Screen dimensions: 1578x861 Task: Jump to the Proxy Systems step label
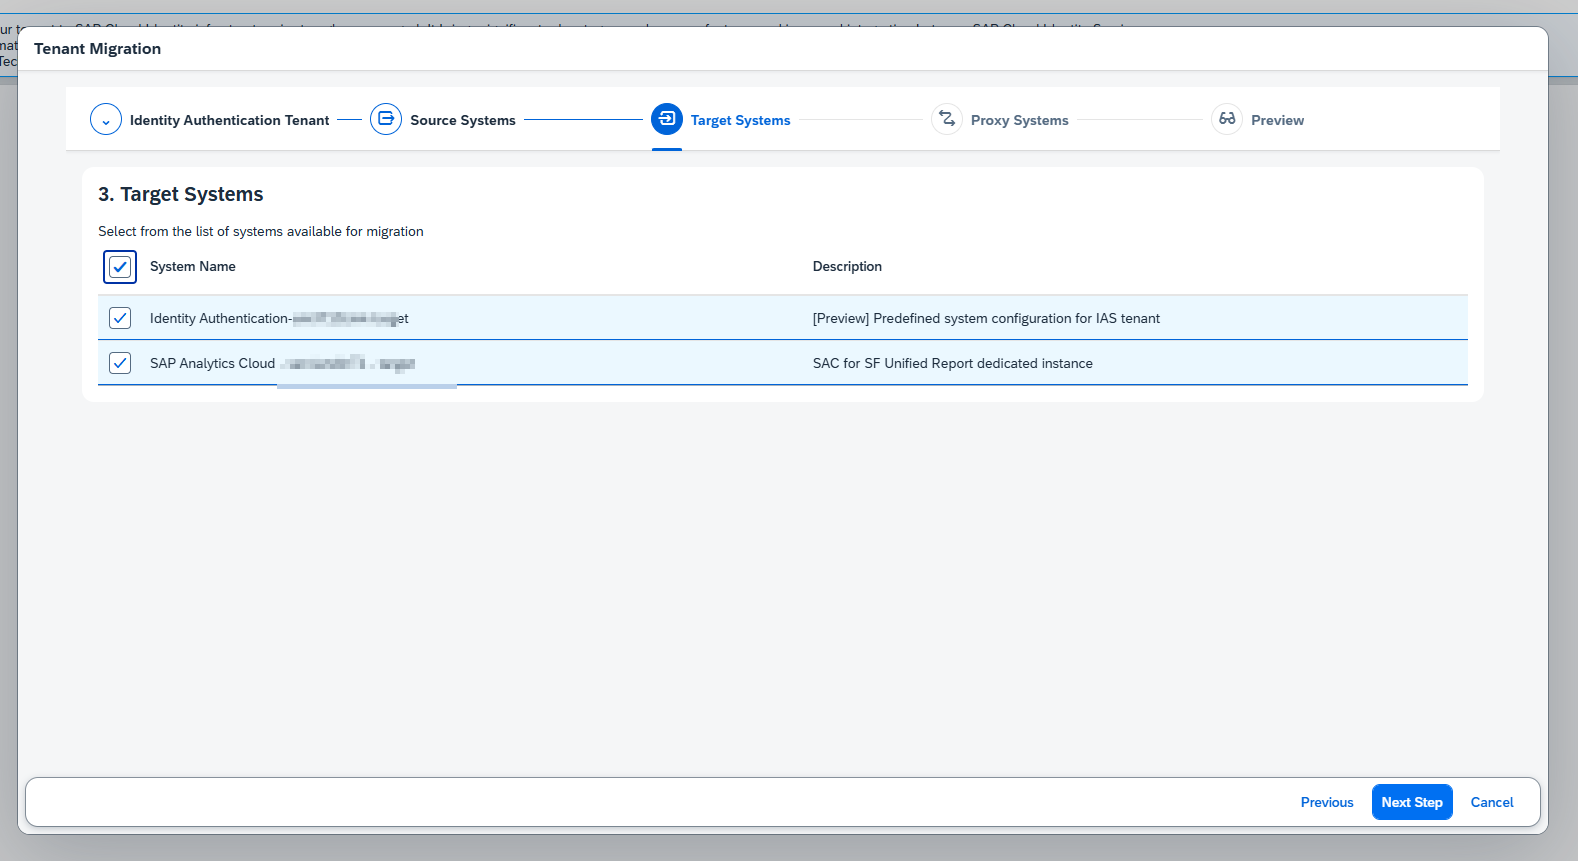pos(1019,120)
